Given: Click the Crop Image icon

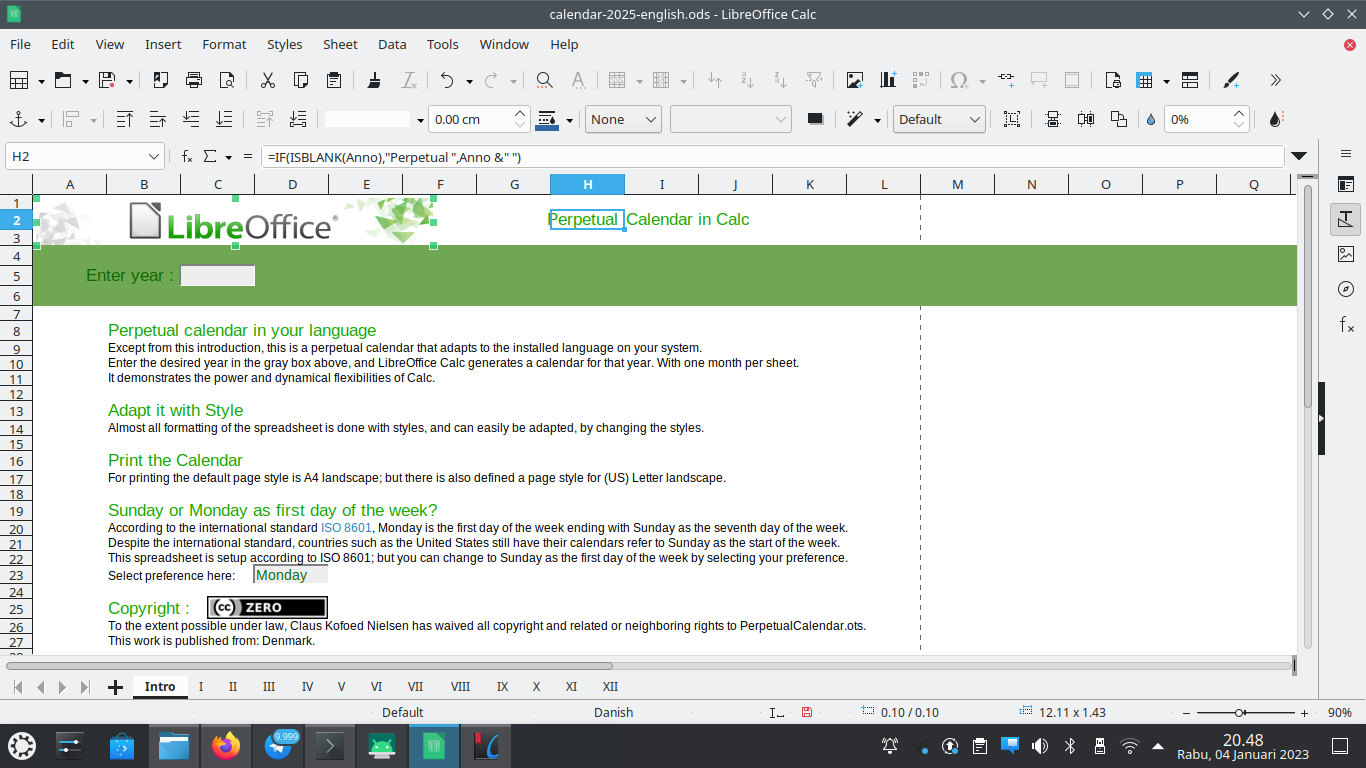Looking at the screenshot, I should (x=1012, y=119).
